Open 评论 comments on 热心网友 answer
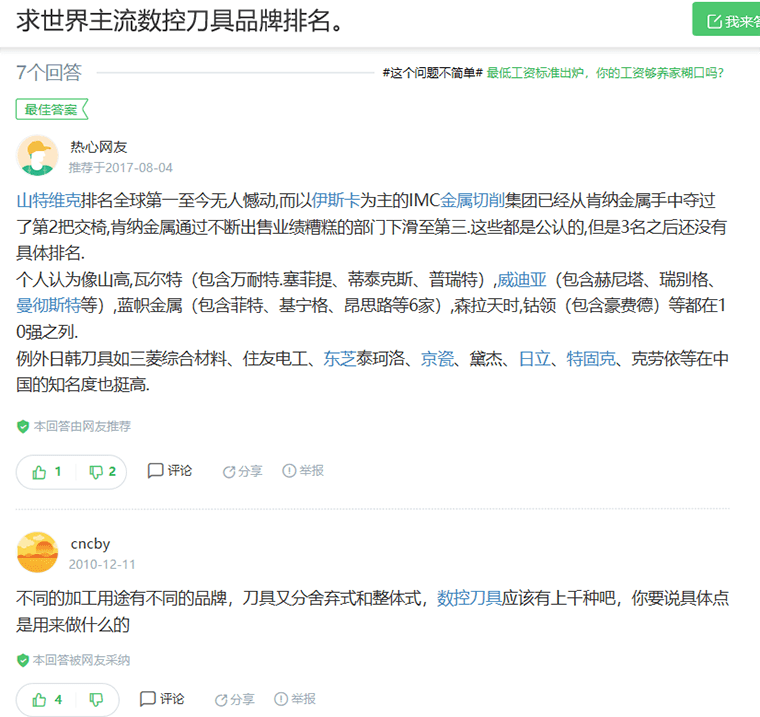This screenshot has width=760, height=717. point(170,471)
